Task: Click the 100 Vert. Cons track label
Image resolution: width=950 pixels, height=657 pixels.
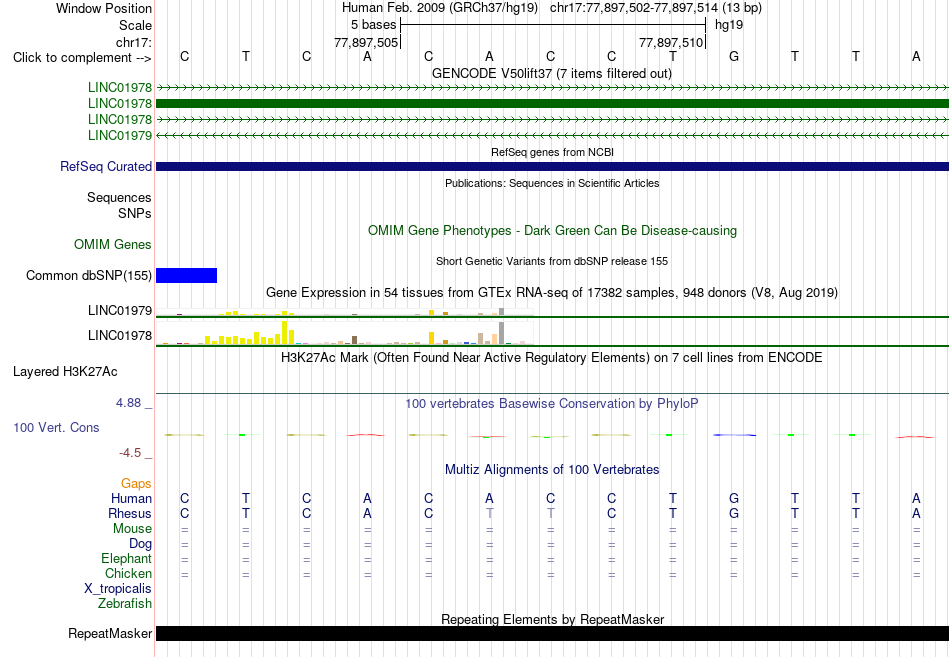Action: point(56,427)
